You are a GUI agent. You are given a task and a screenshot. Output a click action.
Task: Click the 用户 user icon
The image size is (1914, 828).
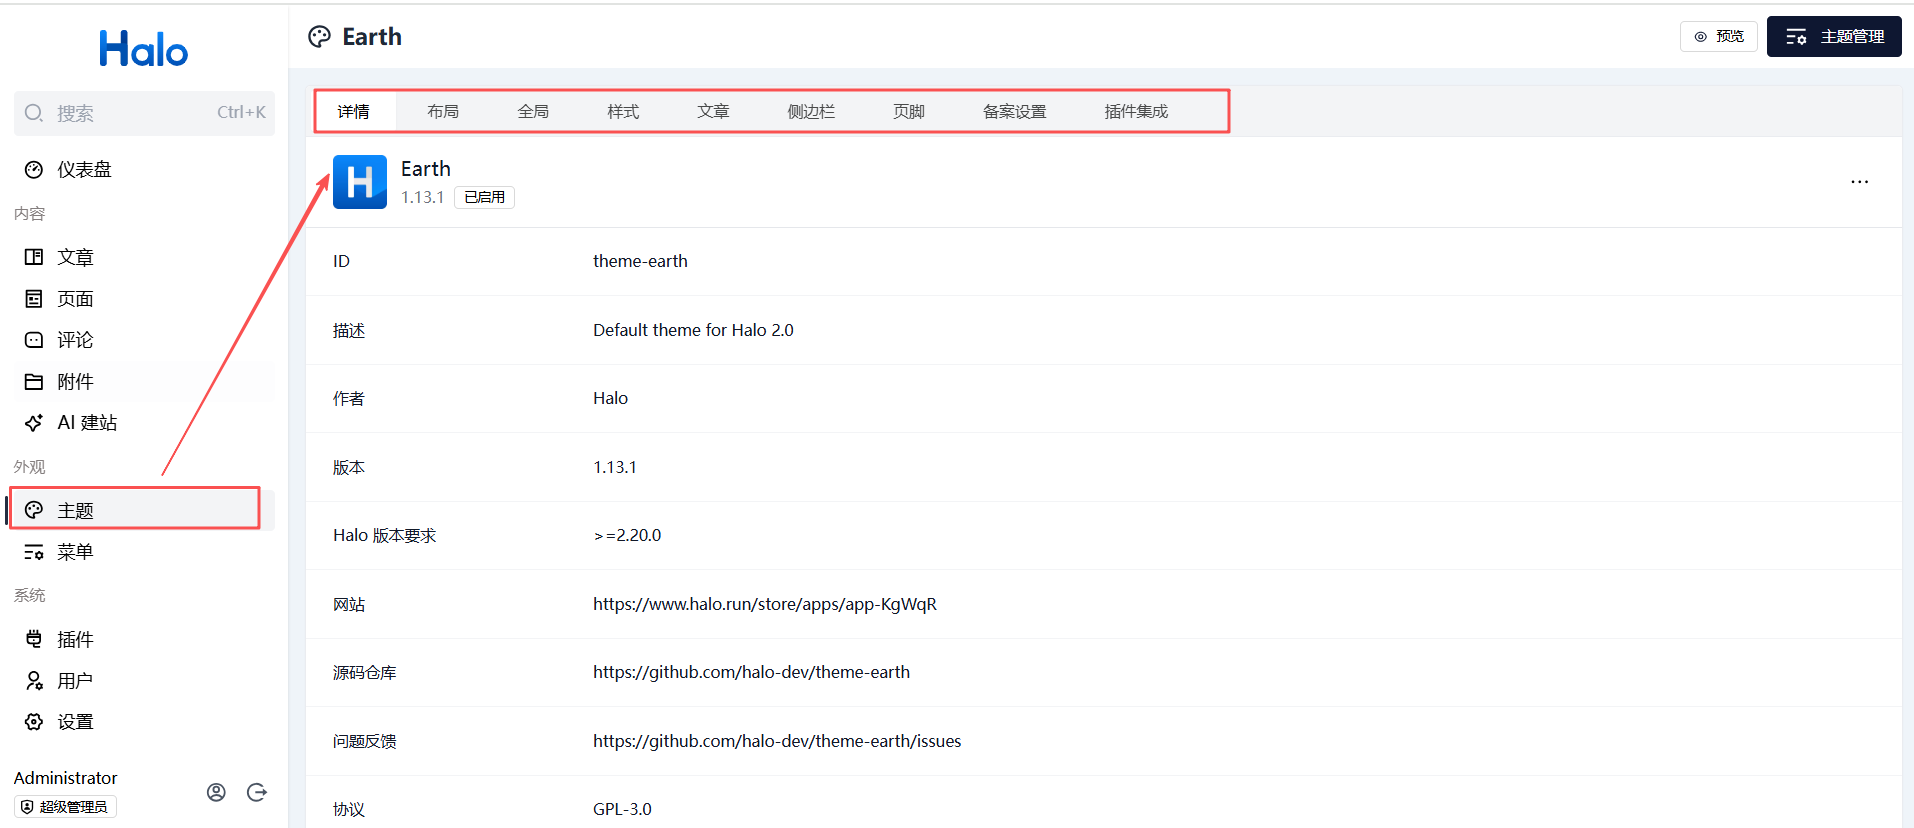[x=34, y=681]
